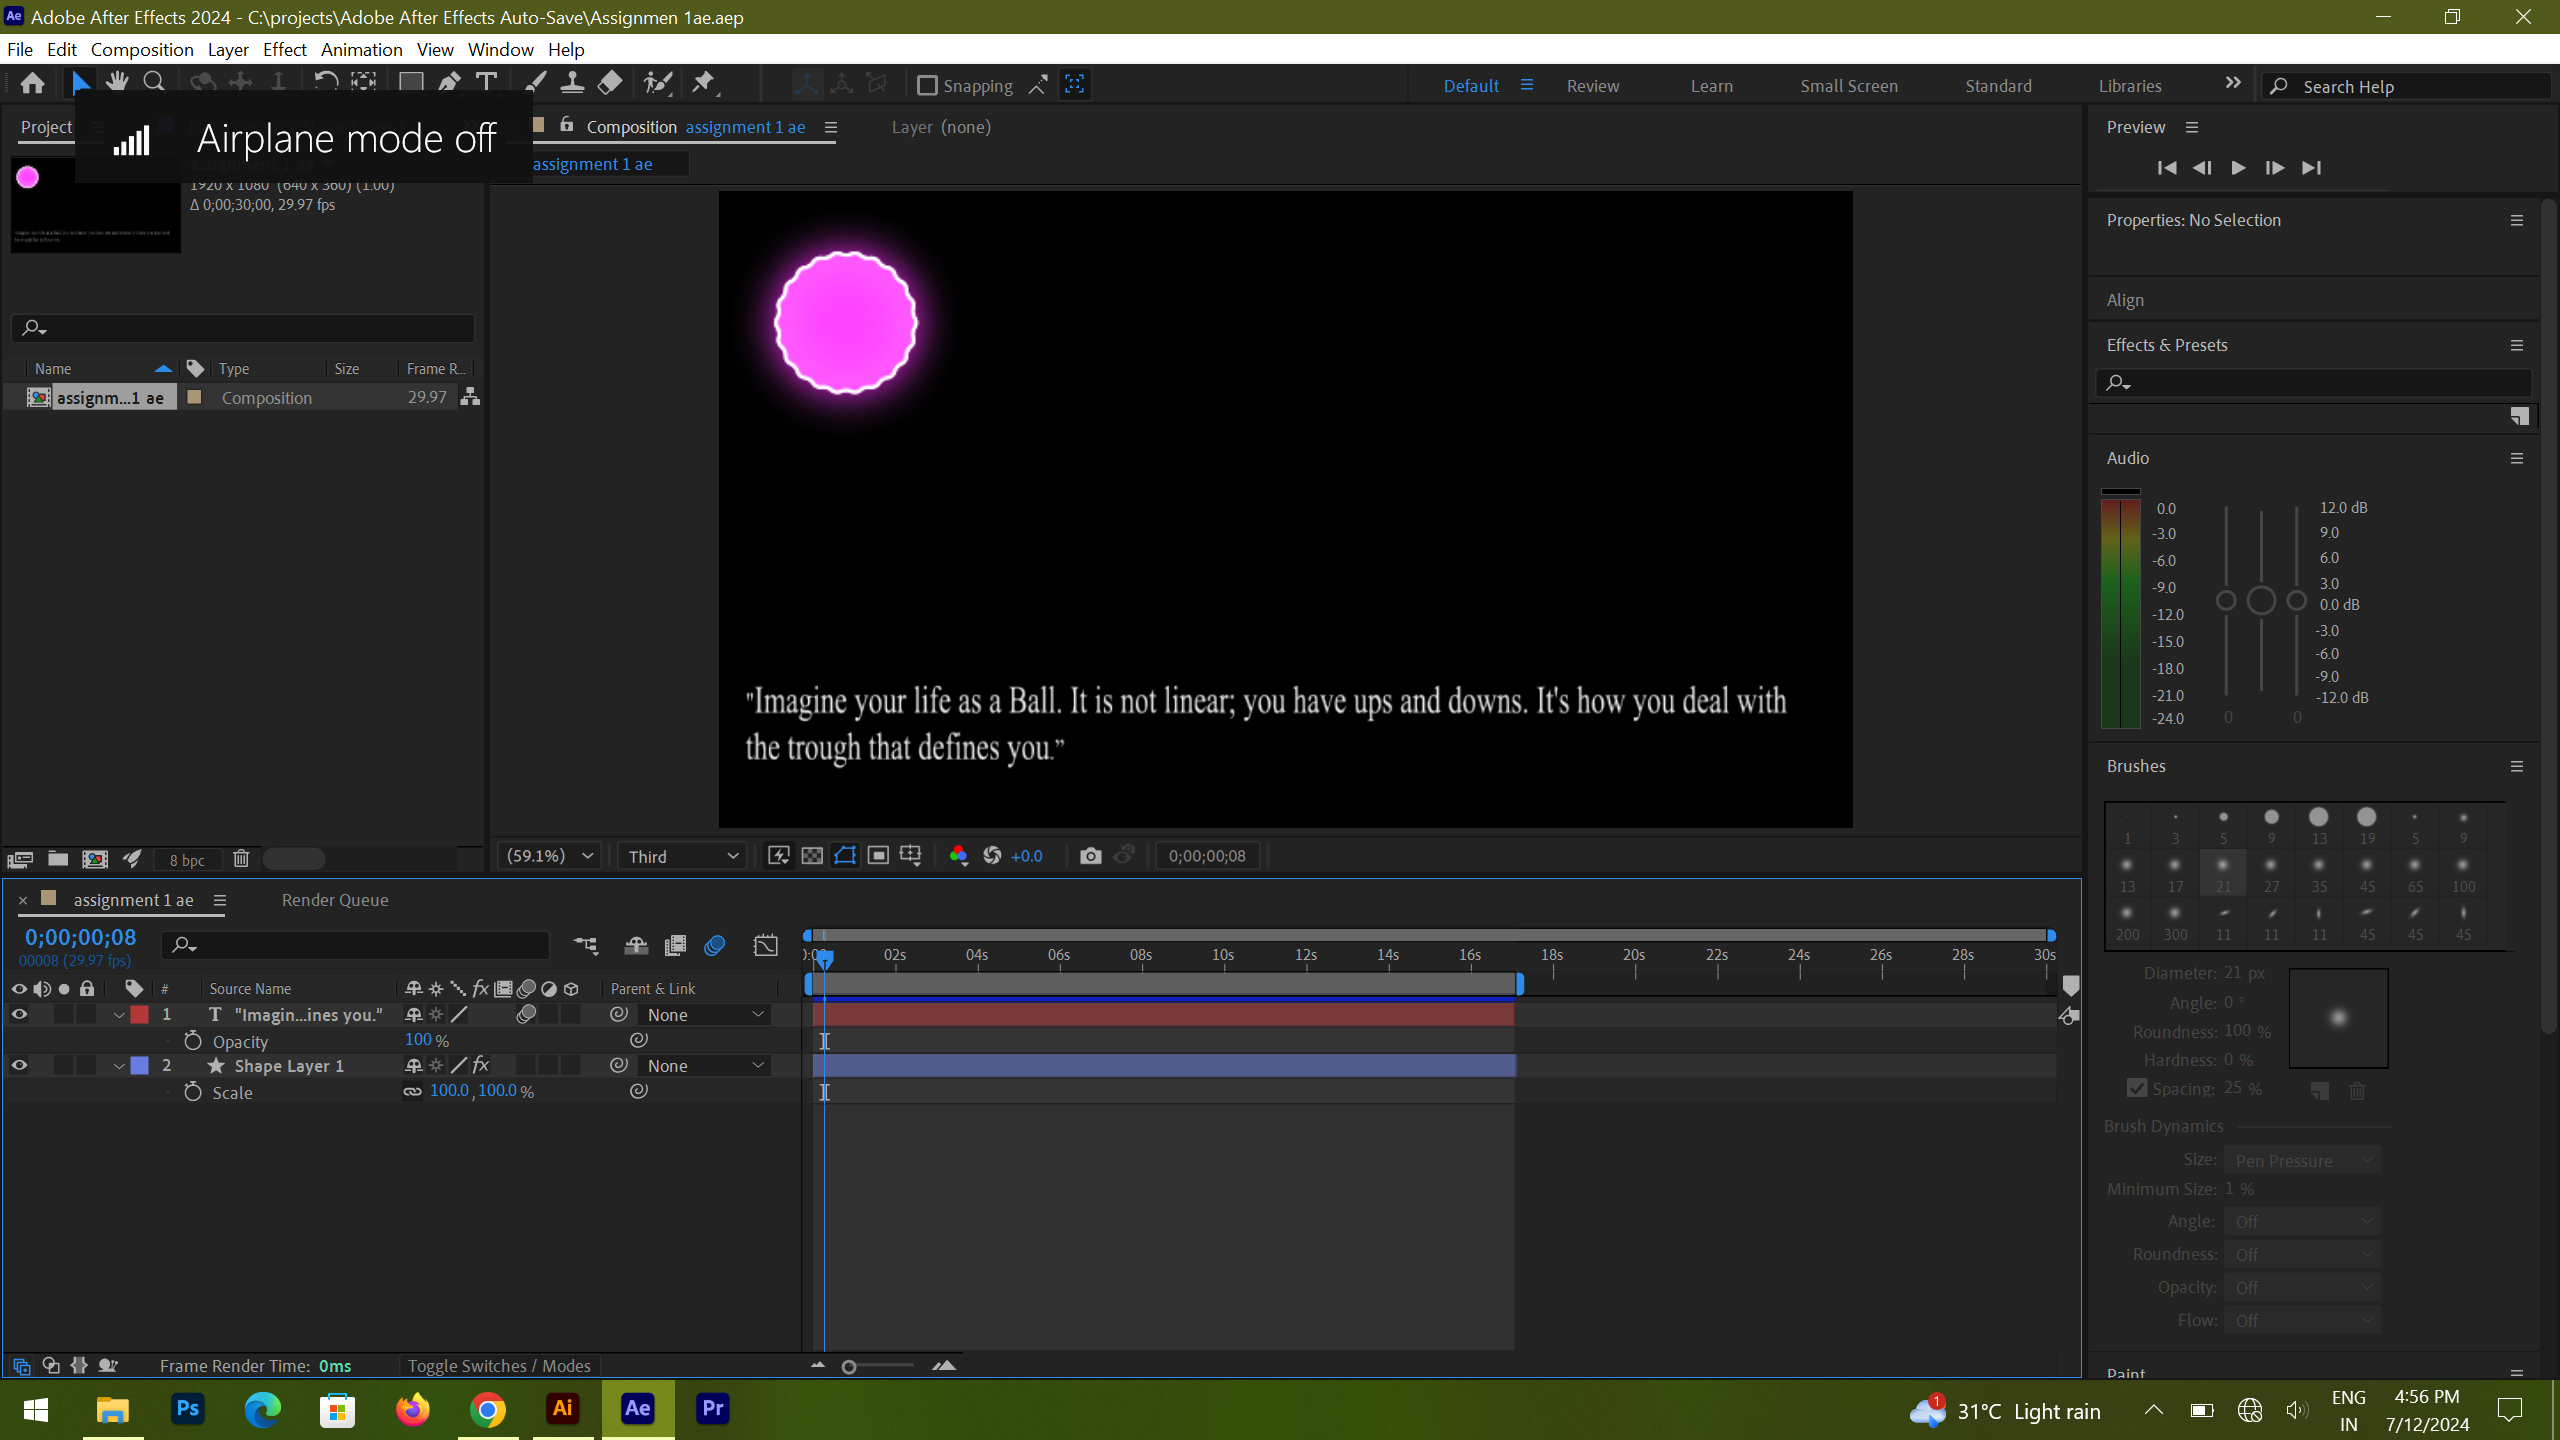The height and width of the screenshot is (1440, 2560).
Task: Select the Puppet Pin tool
Action: coord(704,83)
